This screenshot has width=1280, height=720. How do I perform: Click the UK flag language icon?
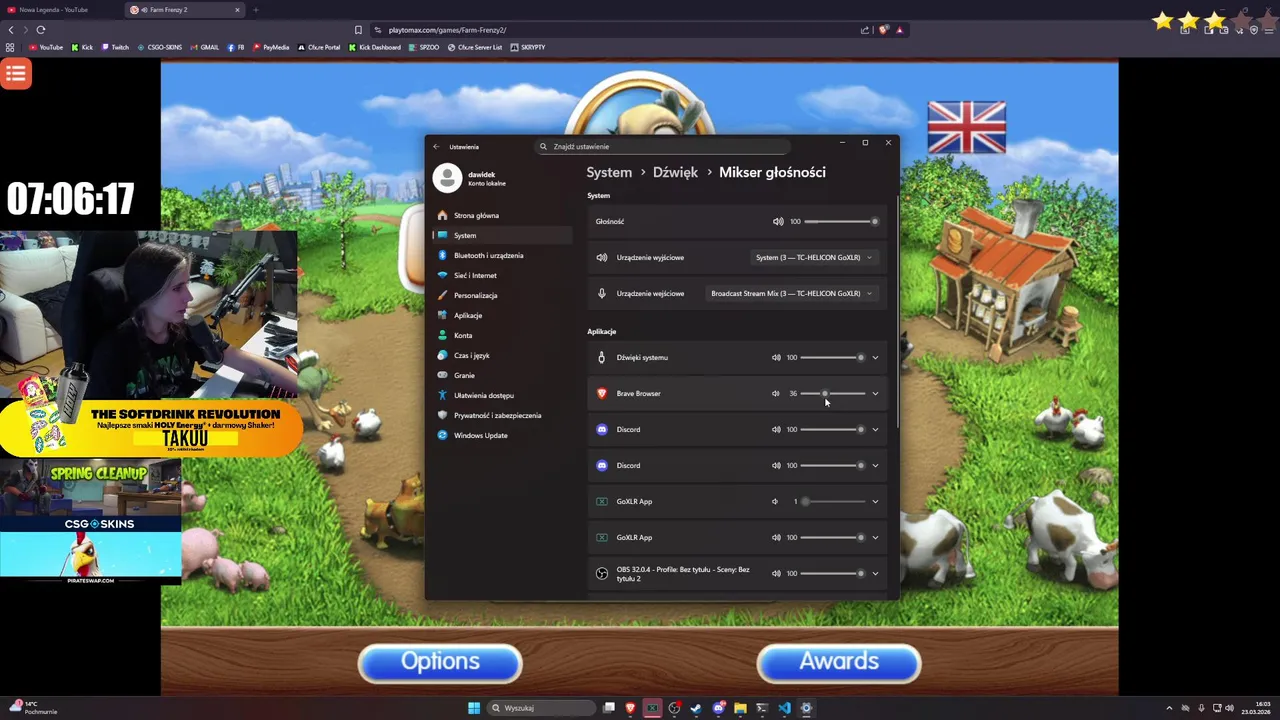point(966,127)
